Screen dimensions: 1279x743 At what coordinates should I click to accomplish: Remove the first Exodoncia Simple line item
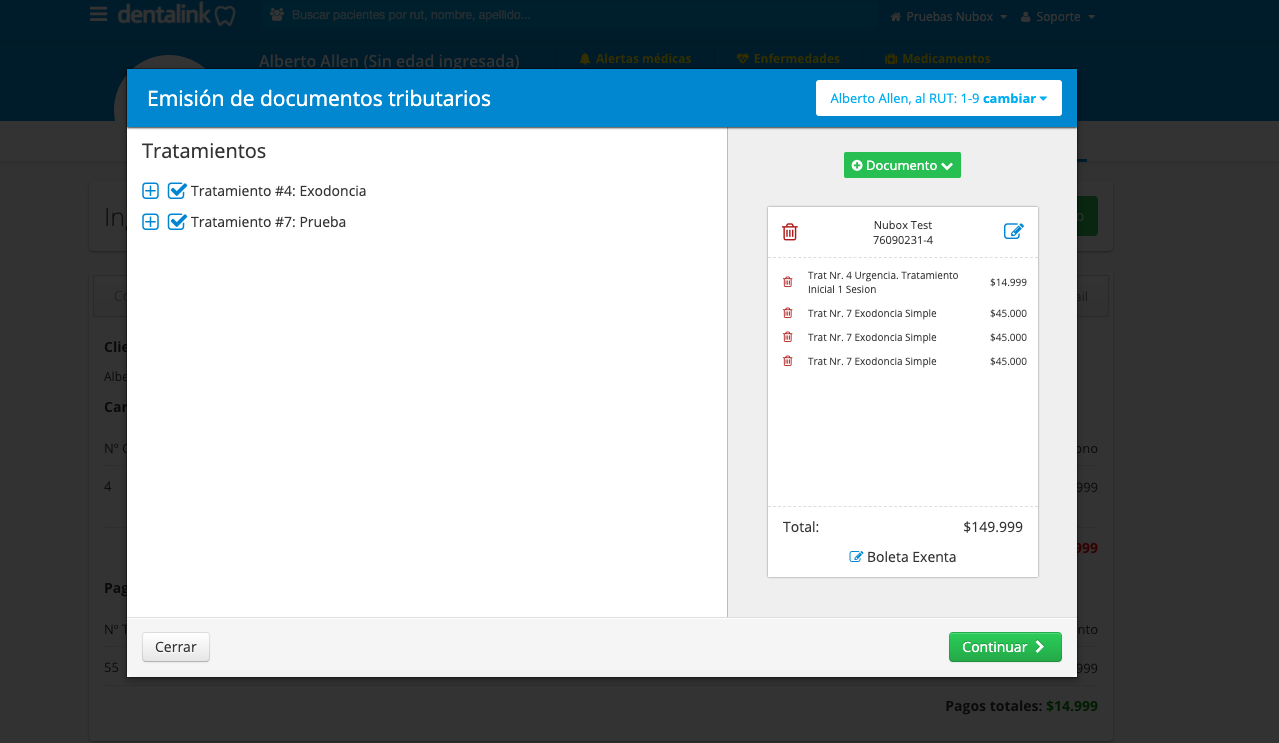787,313
